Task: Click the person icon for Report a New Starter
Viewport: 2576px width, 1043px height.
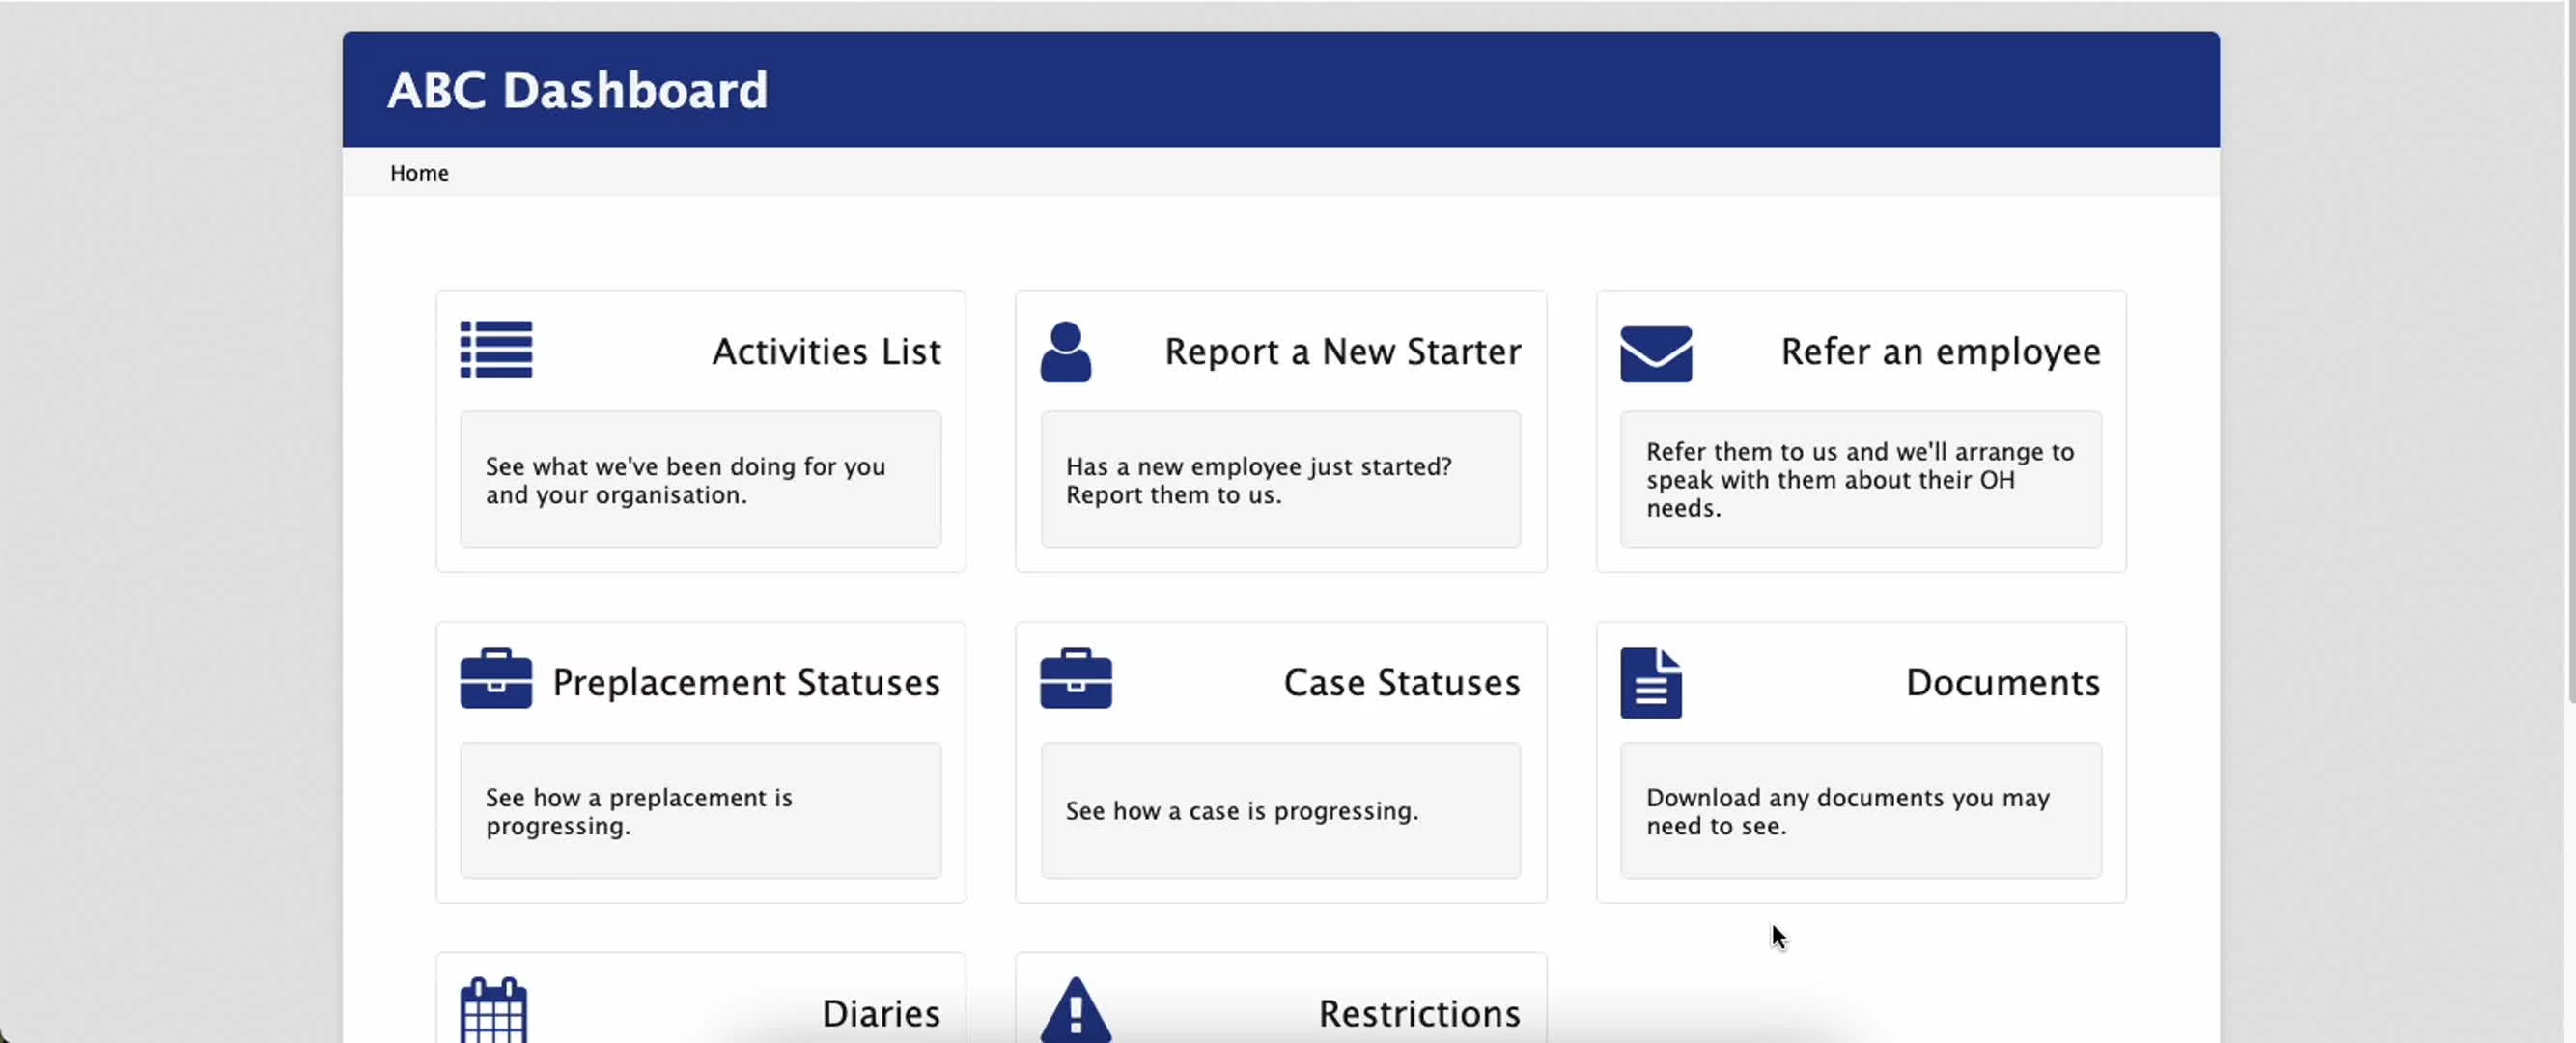Action: pos(1065,352)
